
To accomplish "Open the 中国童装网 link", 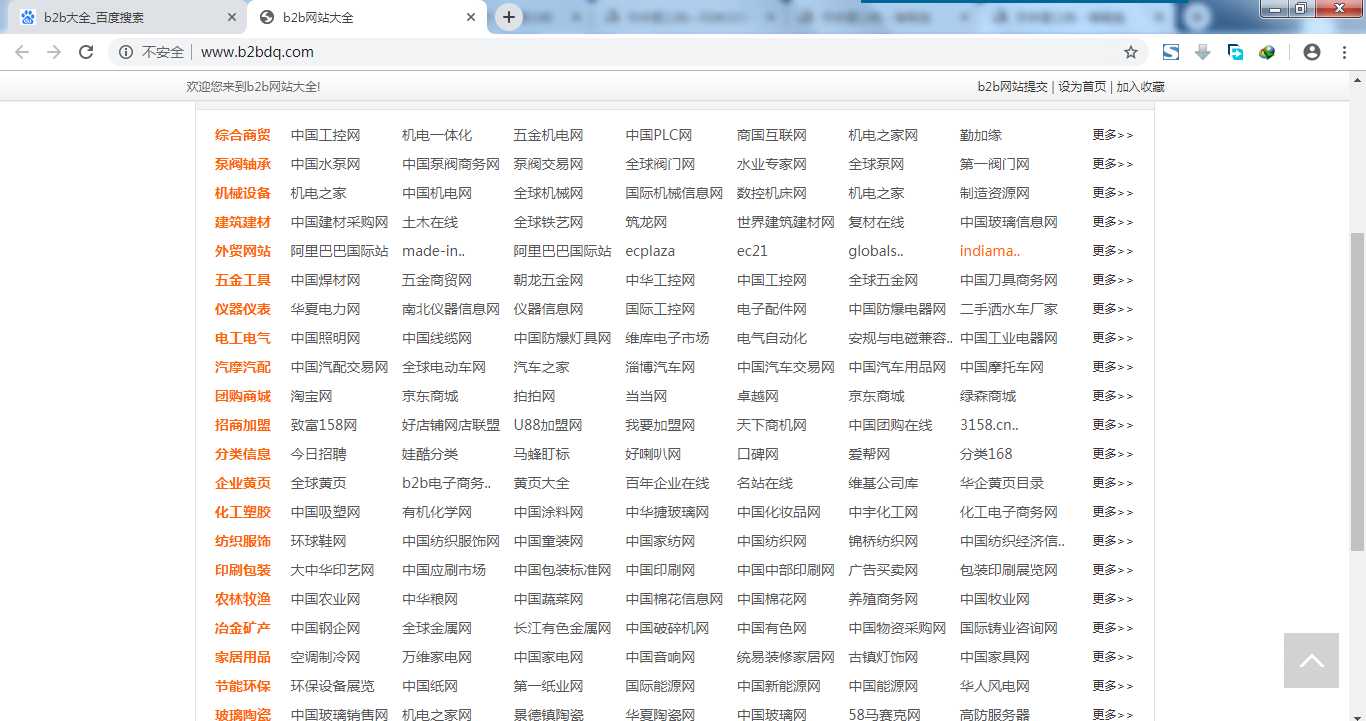I will [x=549, y=541].
